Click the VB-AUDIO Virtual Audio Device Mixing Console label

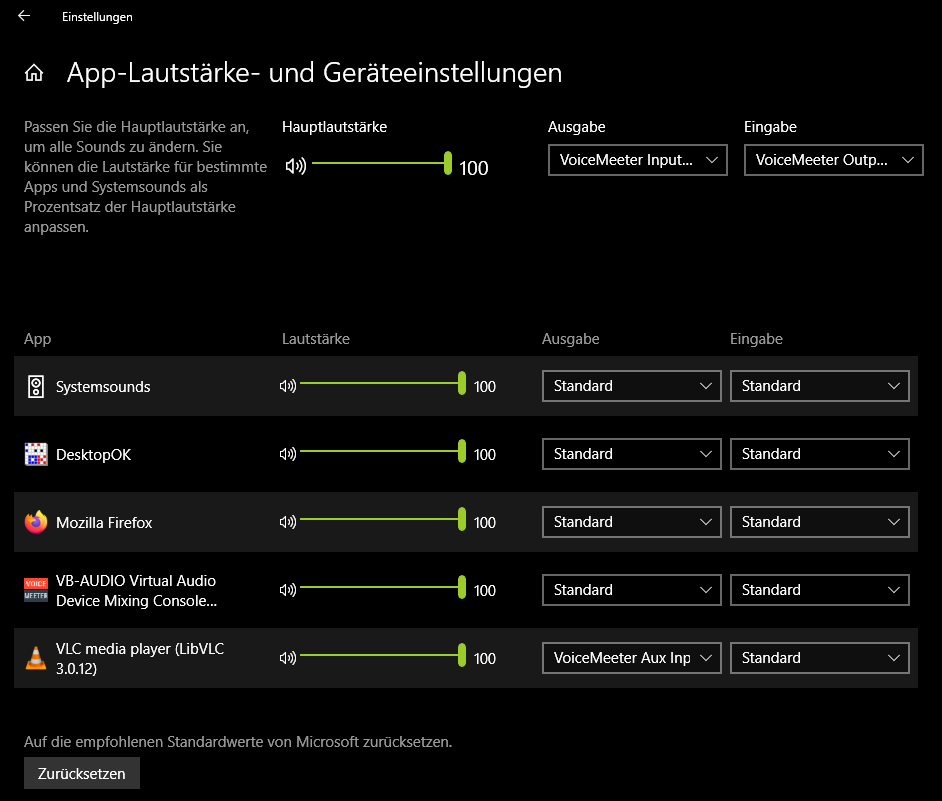pyautogui.click(x=136, y=590)
